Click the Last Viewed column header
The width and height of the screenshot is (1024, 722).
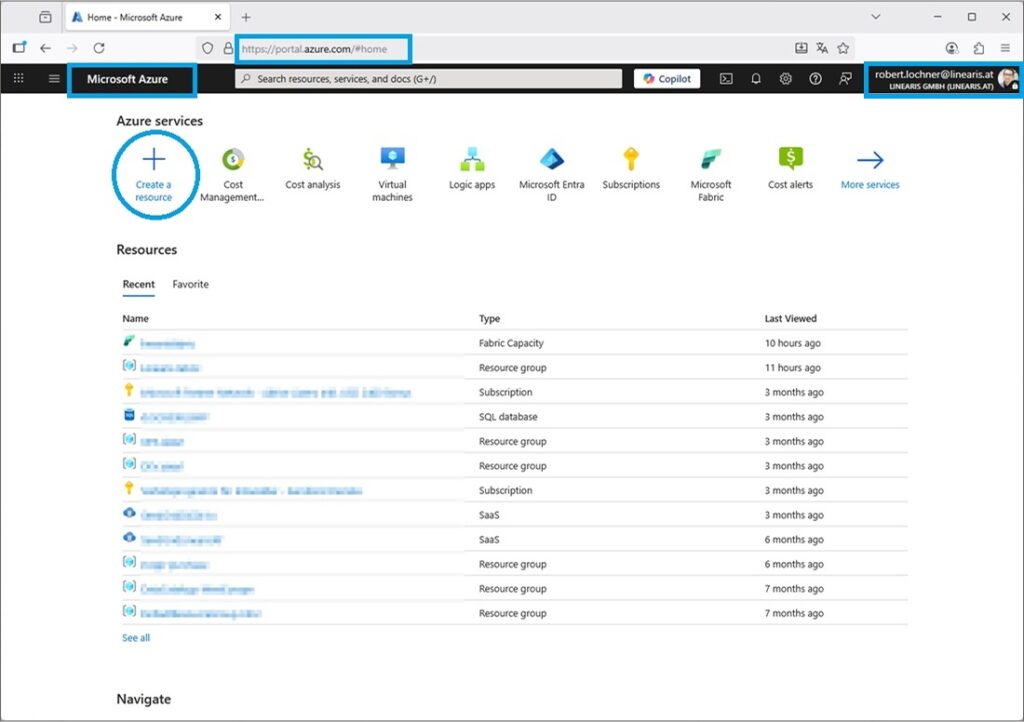coord(790,319)
